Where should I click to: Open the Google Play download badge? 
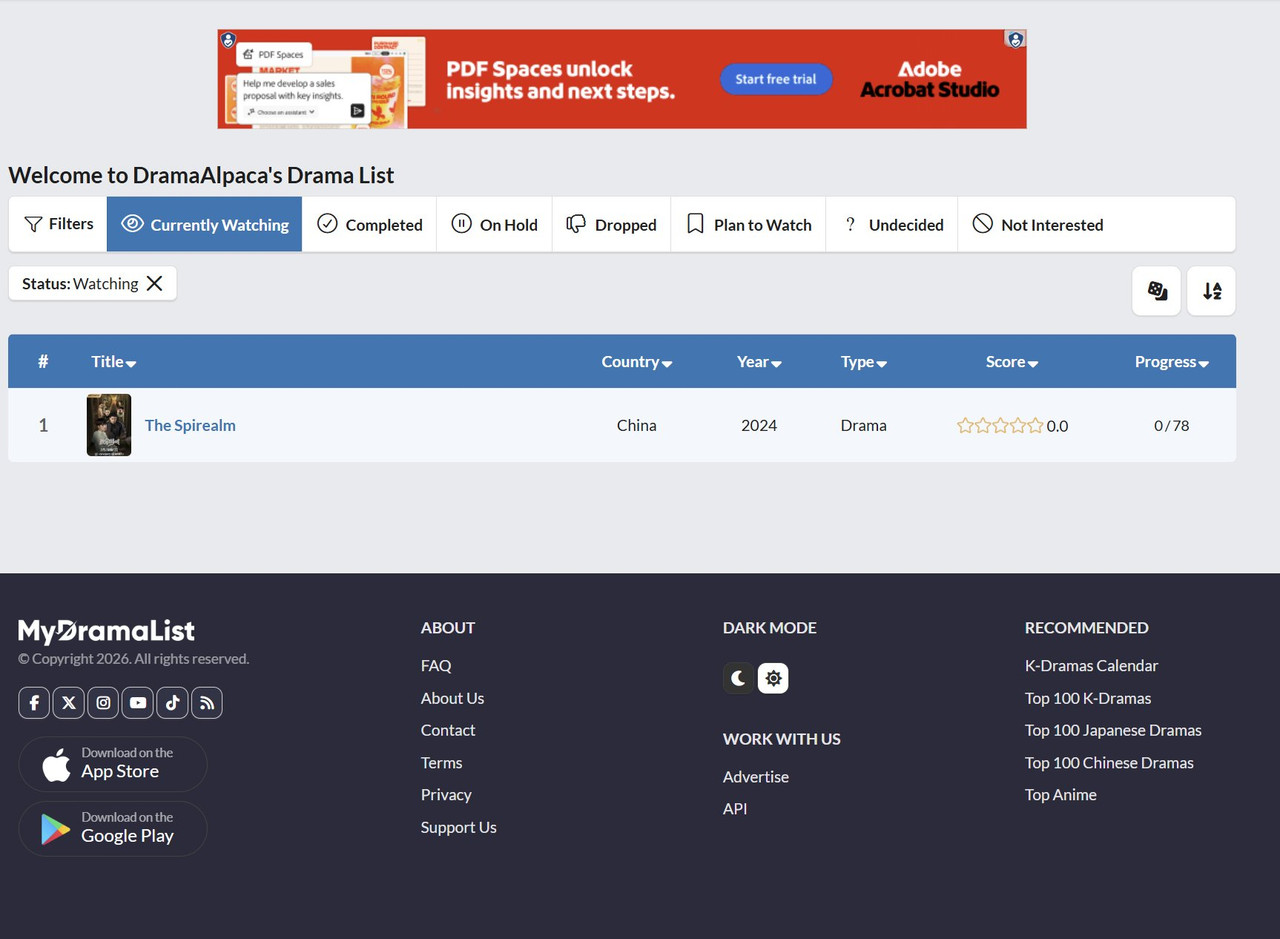113,829
